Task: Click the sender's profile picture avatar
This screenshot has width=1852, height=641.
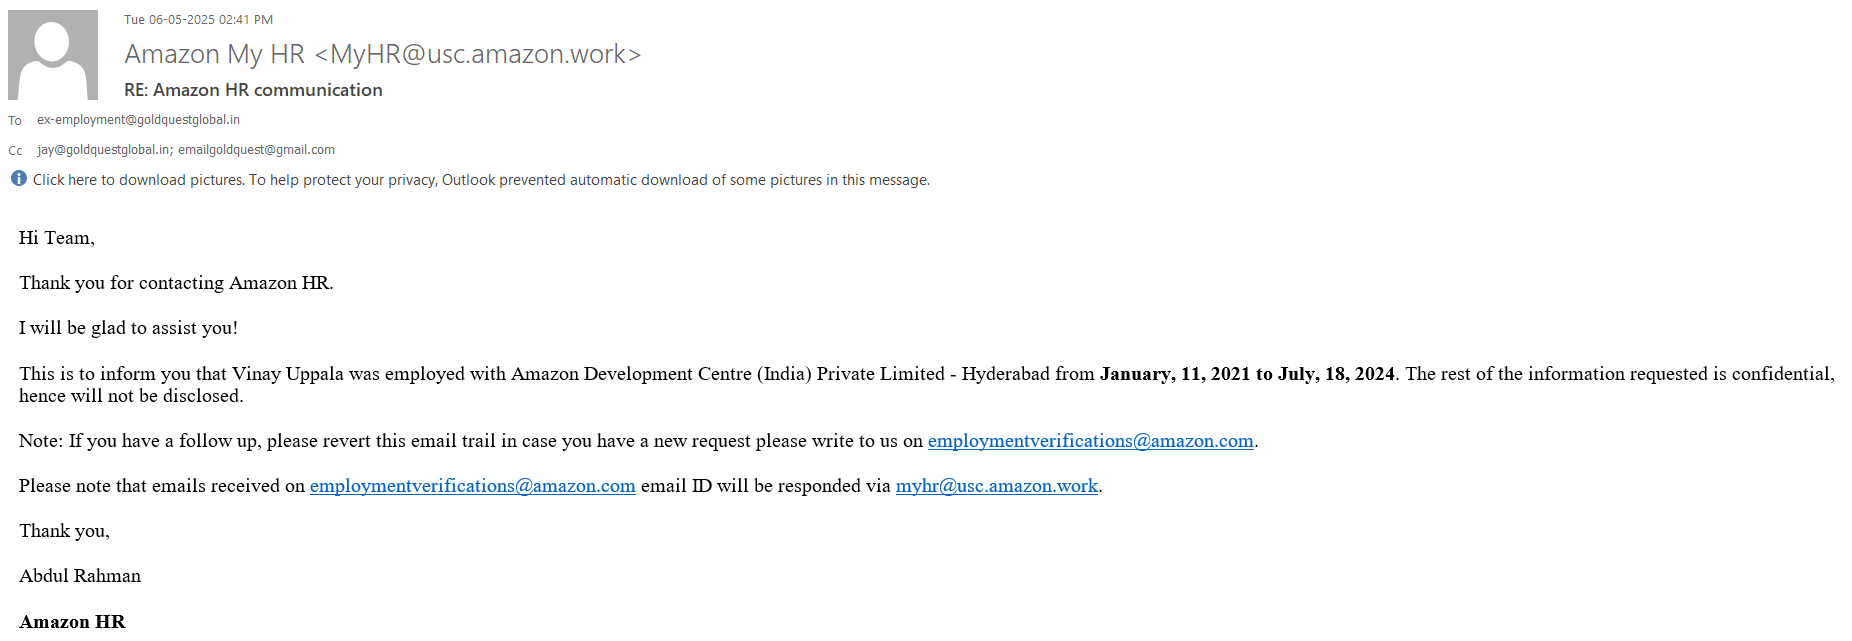Action: click(x=53, y=55)
